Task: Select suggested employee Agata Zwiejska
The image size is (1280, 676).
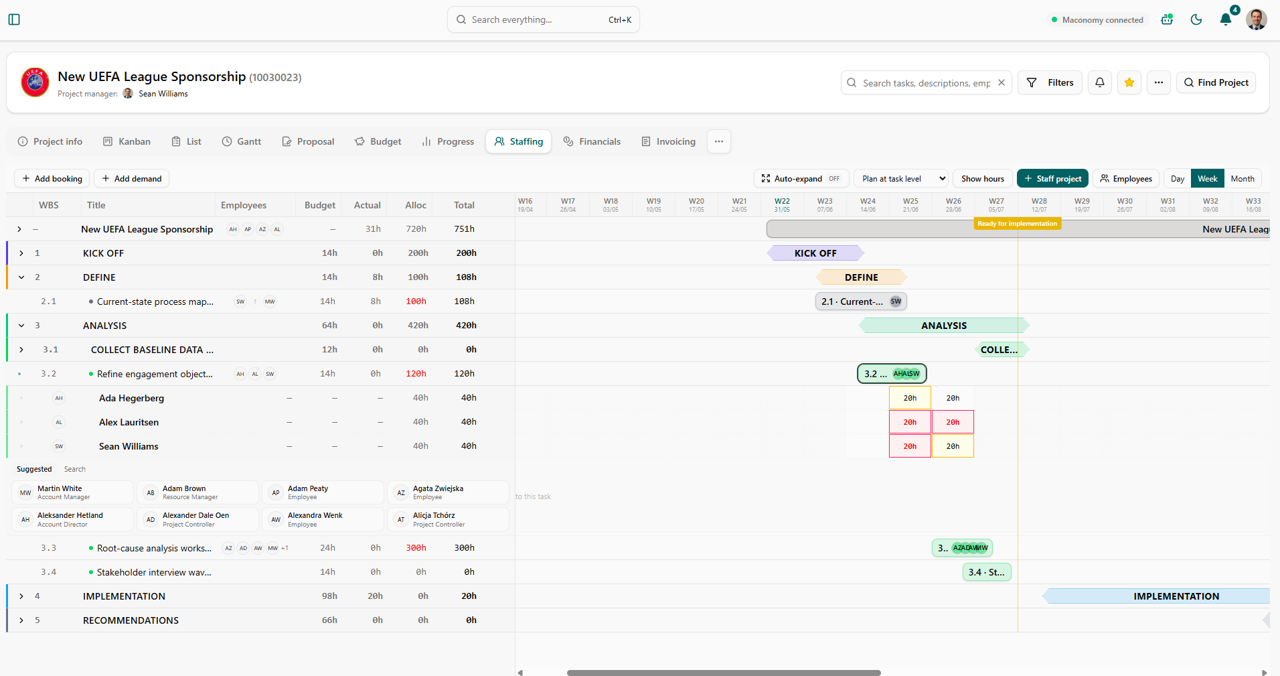Action: coord(448,493)
